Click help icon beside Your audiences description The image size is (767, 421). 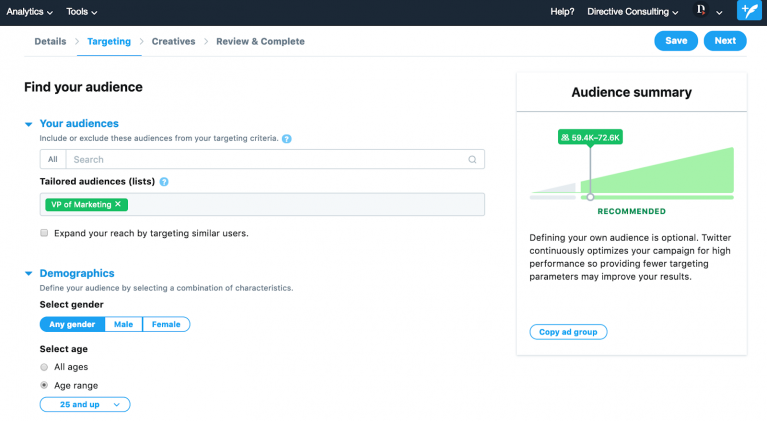(x=287, y=138)
